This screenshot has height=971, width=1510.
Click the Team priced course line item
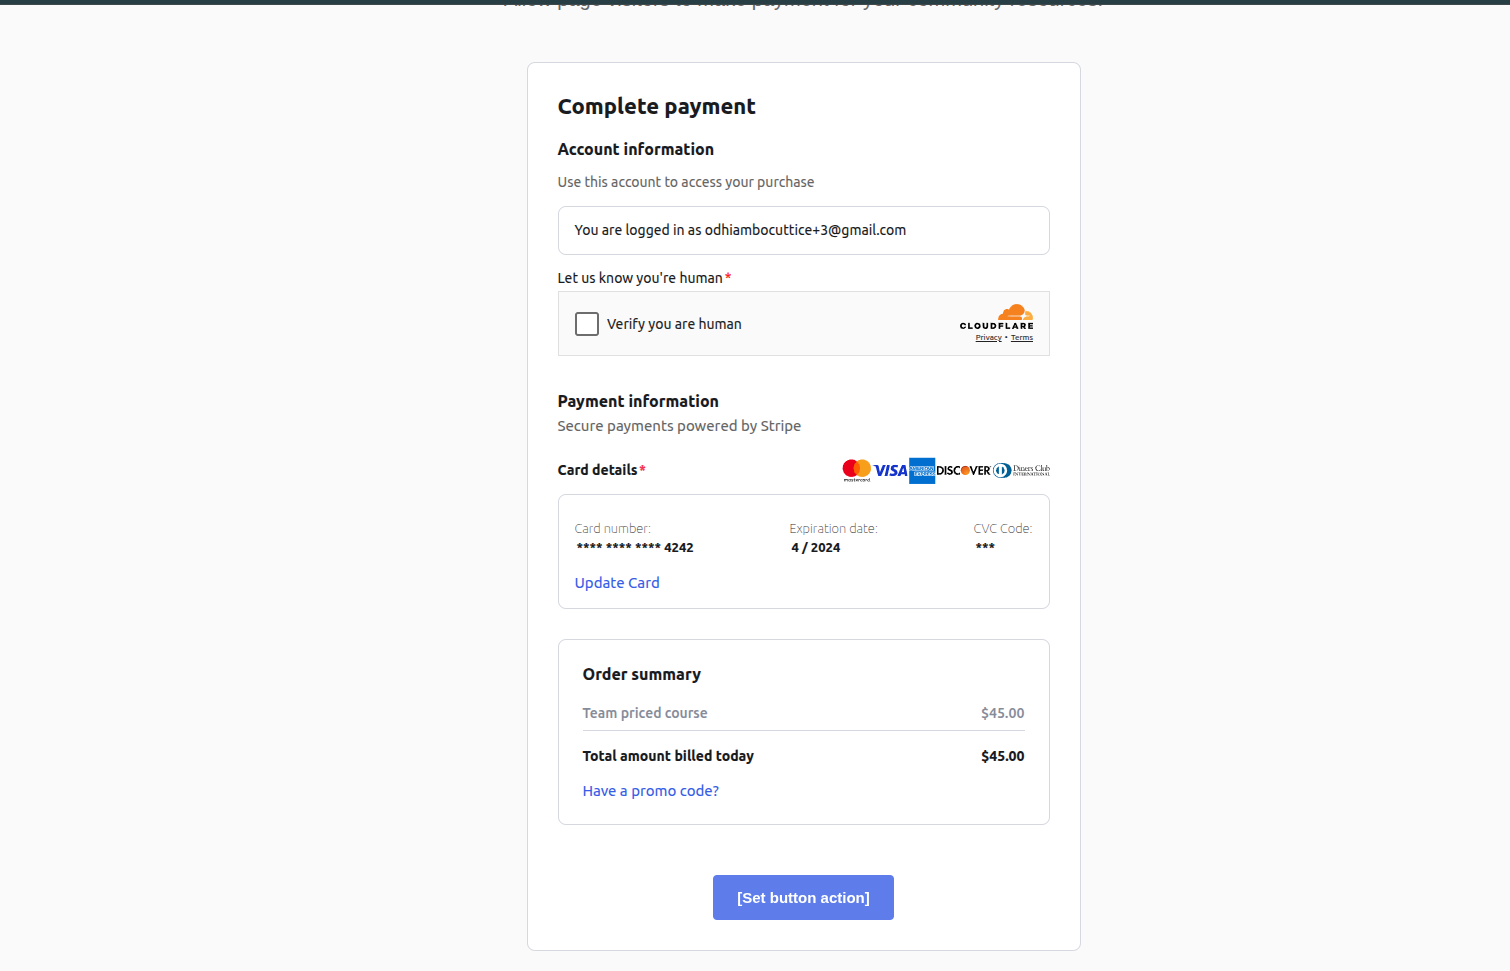click(645, 713)
